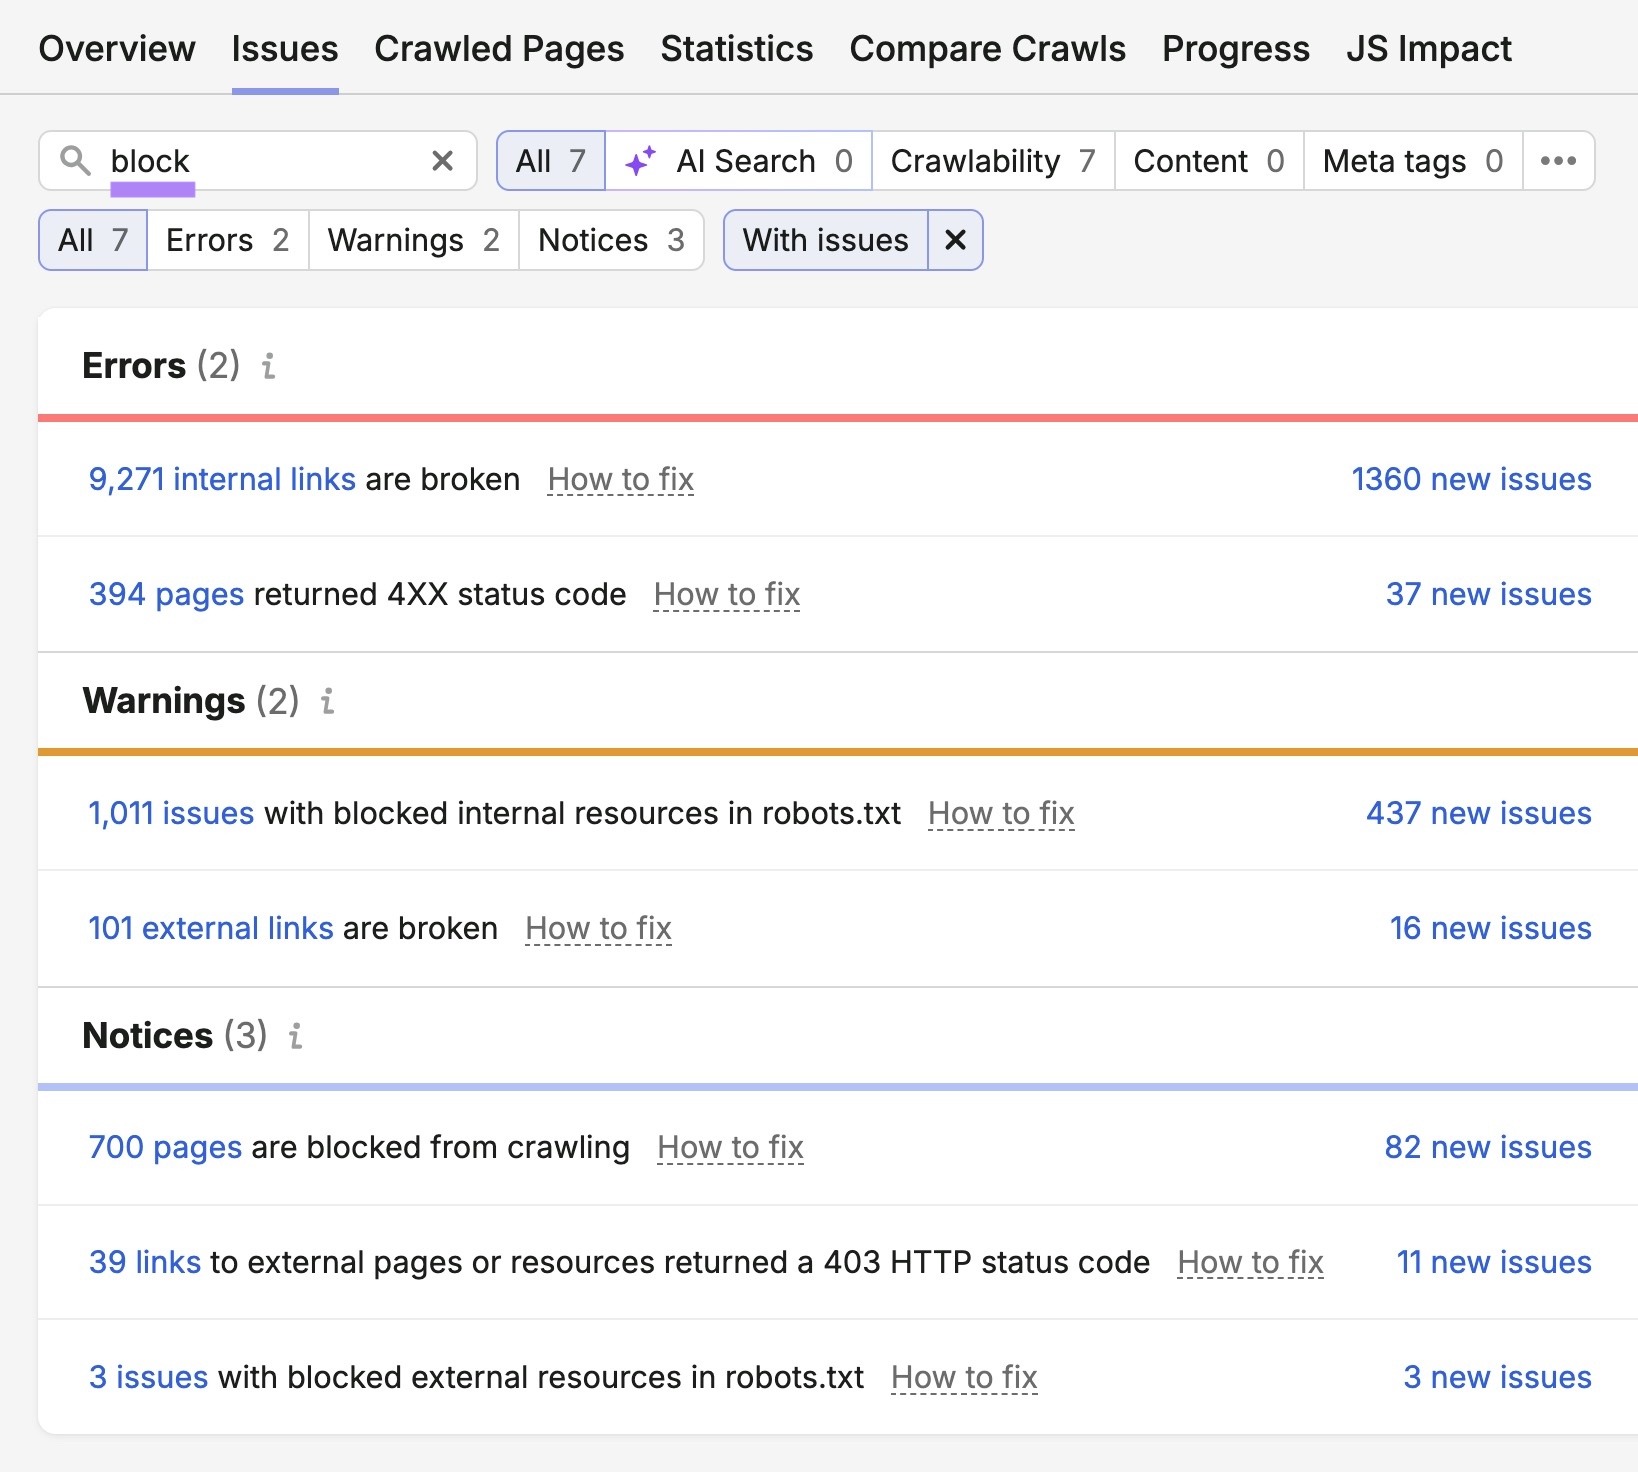1638x1472 pixels.
Task: Click the magnifier search icon
Action: pos(75,160)
